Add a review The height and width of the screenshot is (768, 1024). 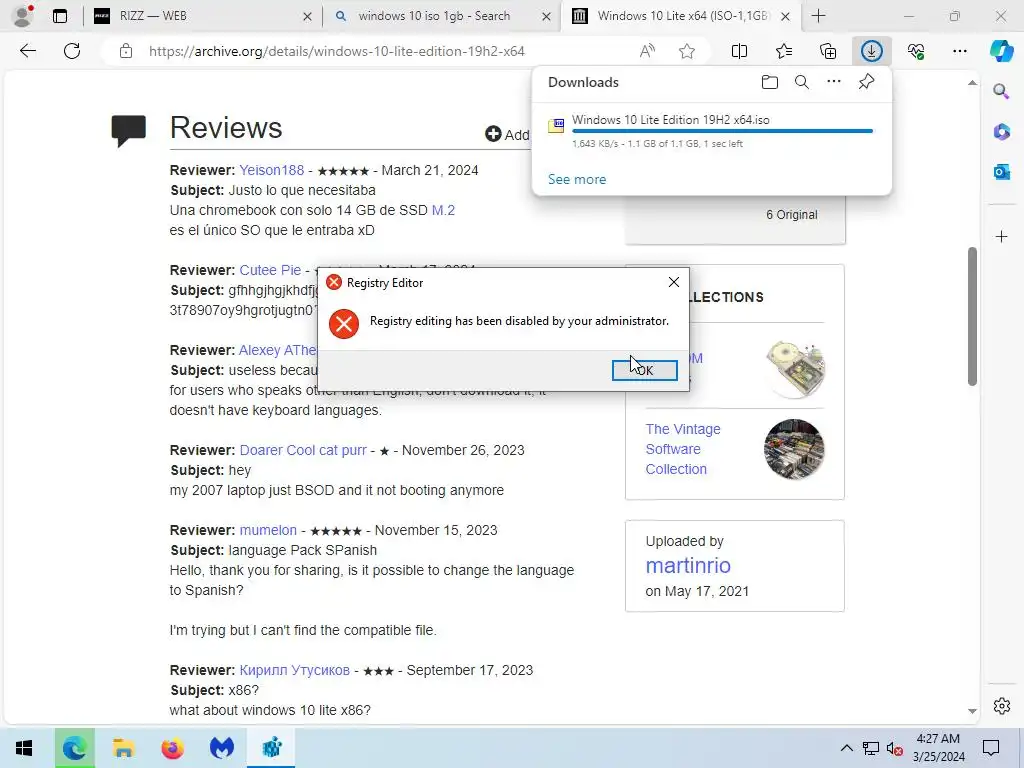tap(508, 135)
